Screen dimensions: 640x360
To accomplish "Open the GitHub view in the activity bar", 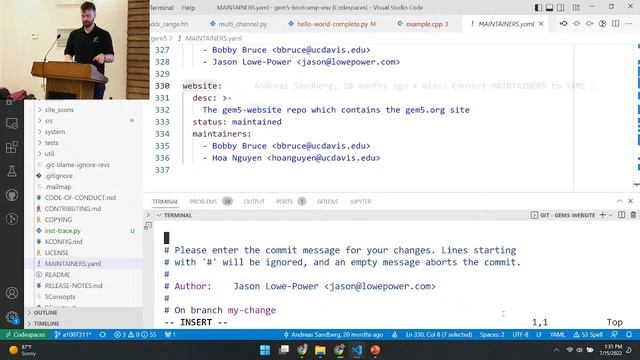I will point(12,195).
